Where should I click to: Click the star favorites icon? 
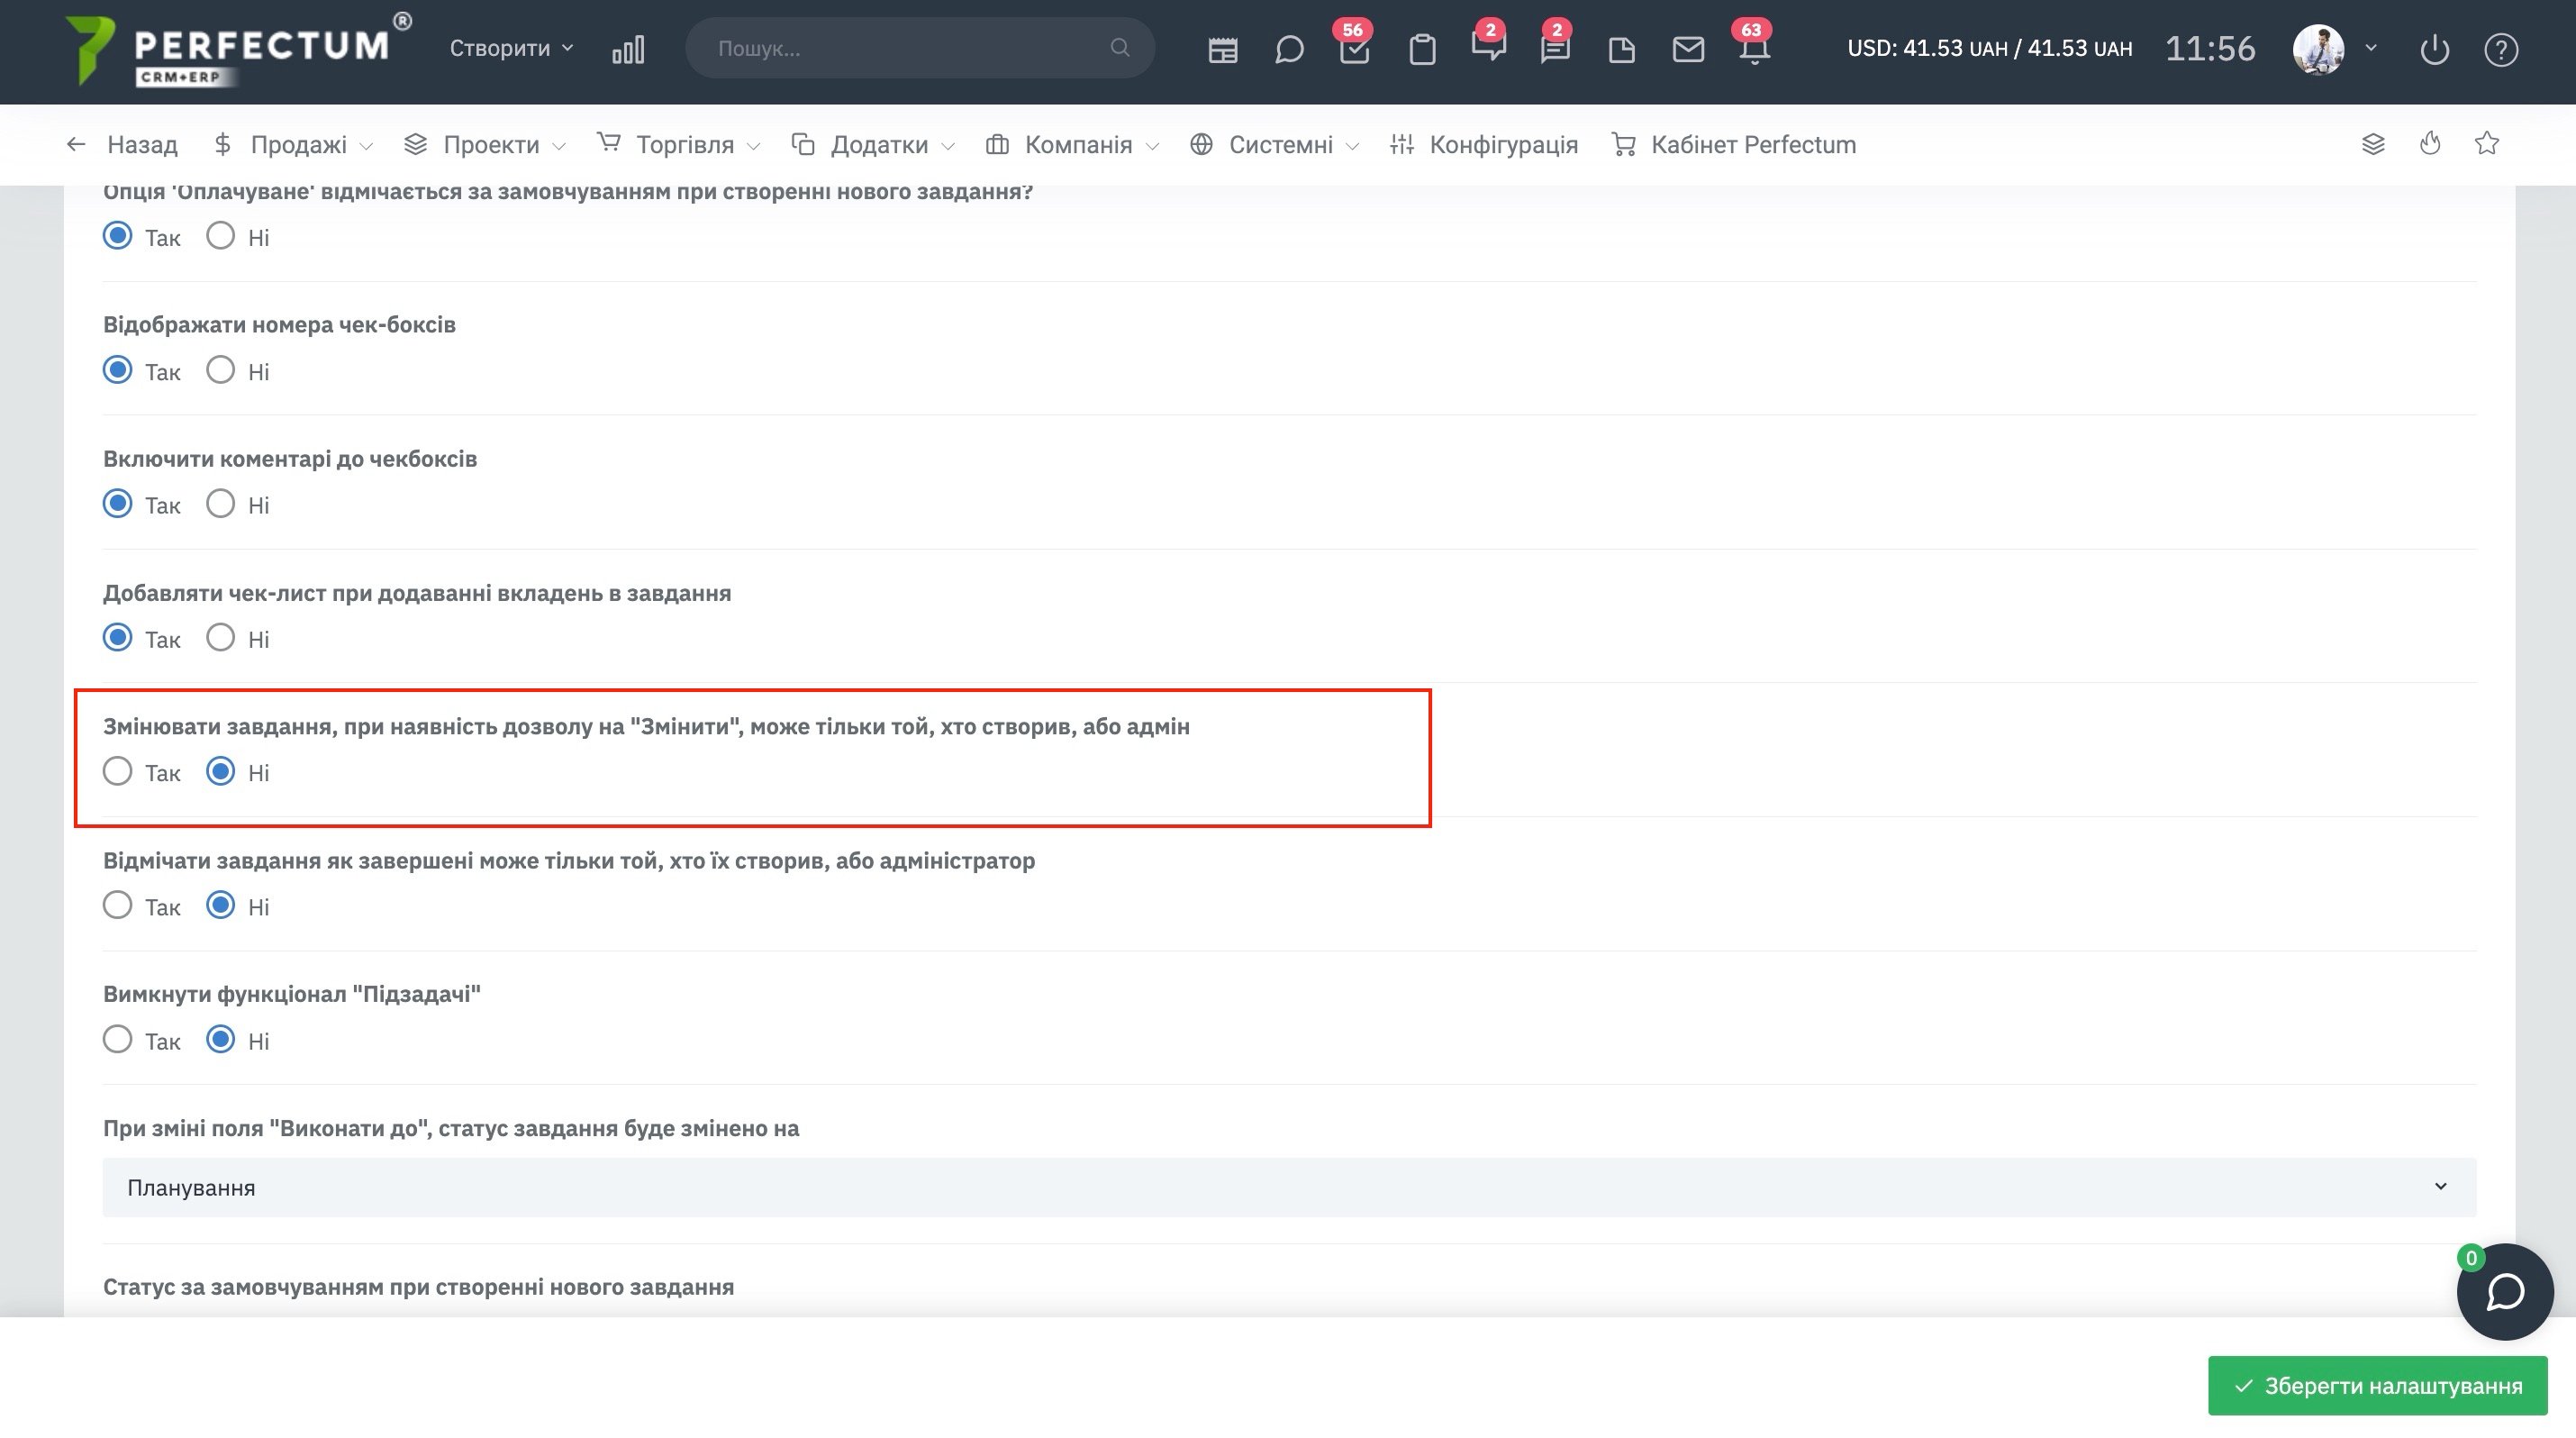tap(2487, 144)
